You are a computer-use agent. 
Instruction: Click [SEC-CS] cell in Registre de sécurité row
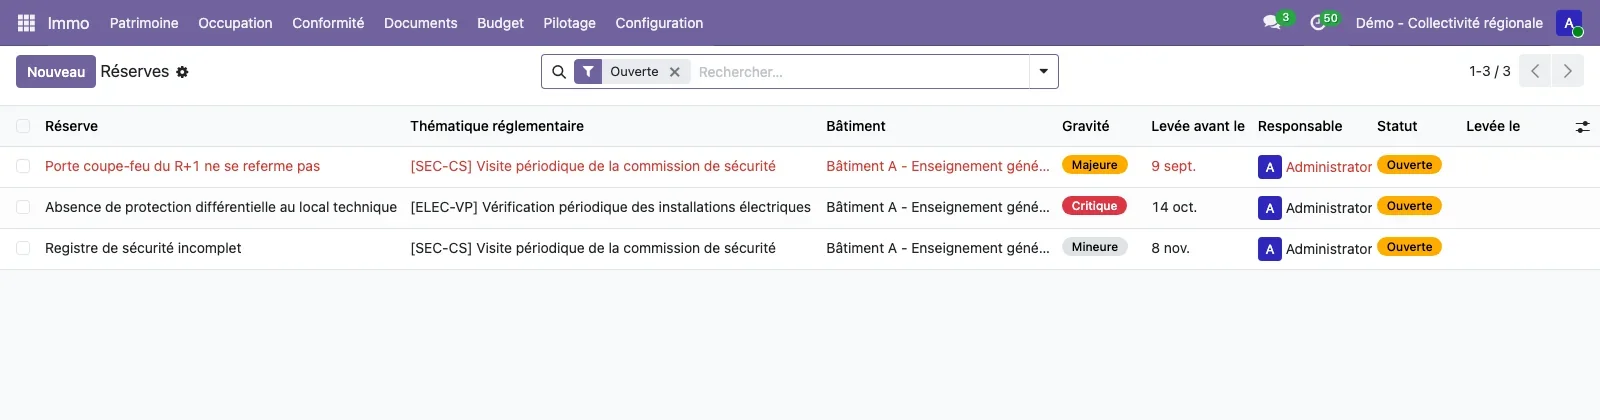(593, 248)
